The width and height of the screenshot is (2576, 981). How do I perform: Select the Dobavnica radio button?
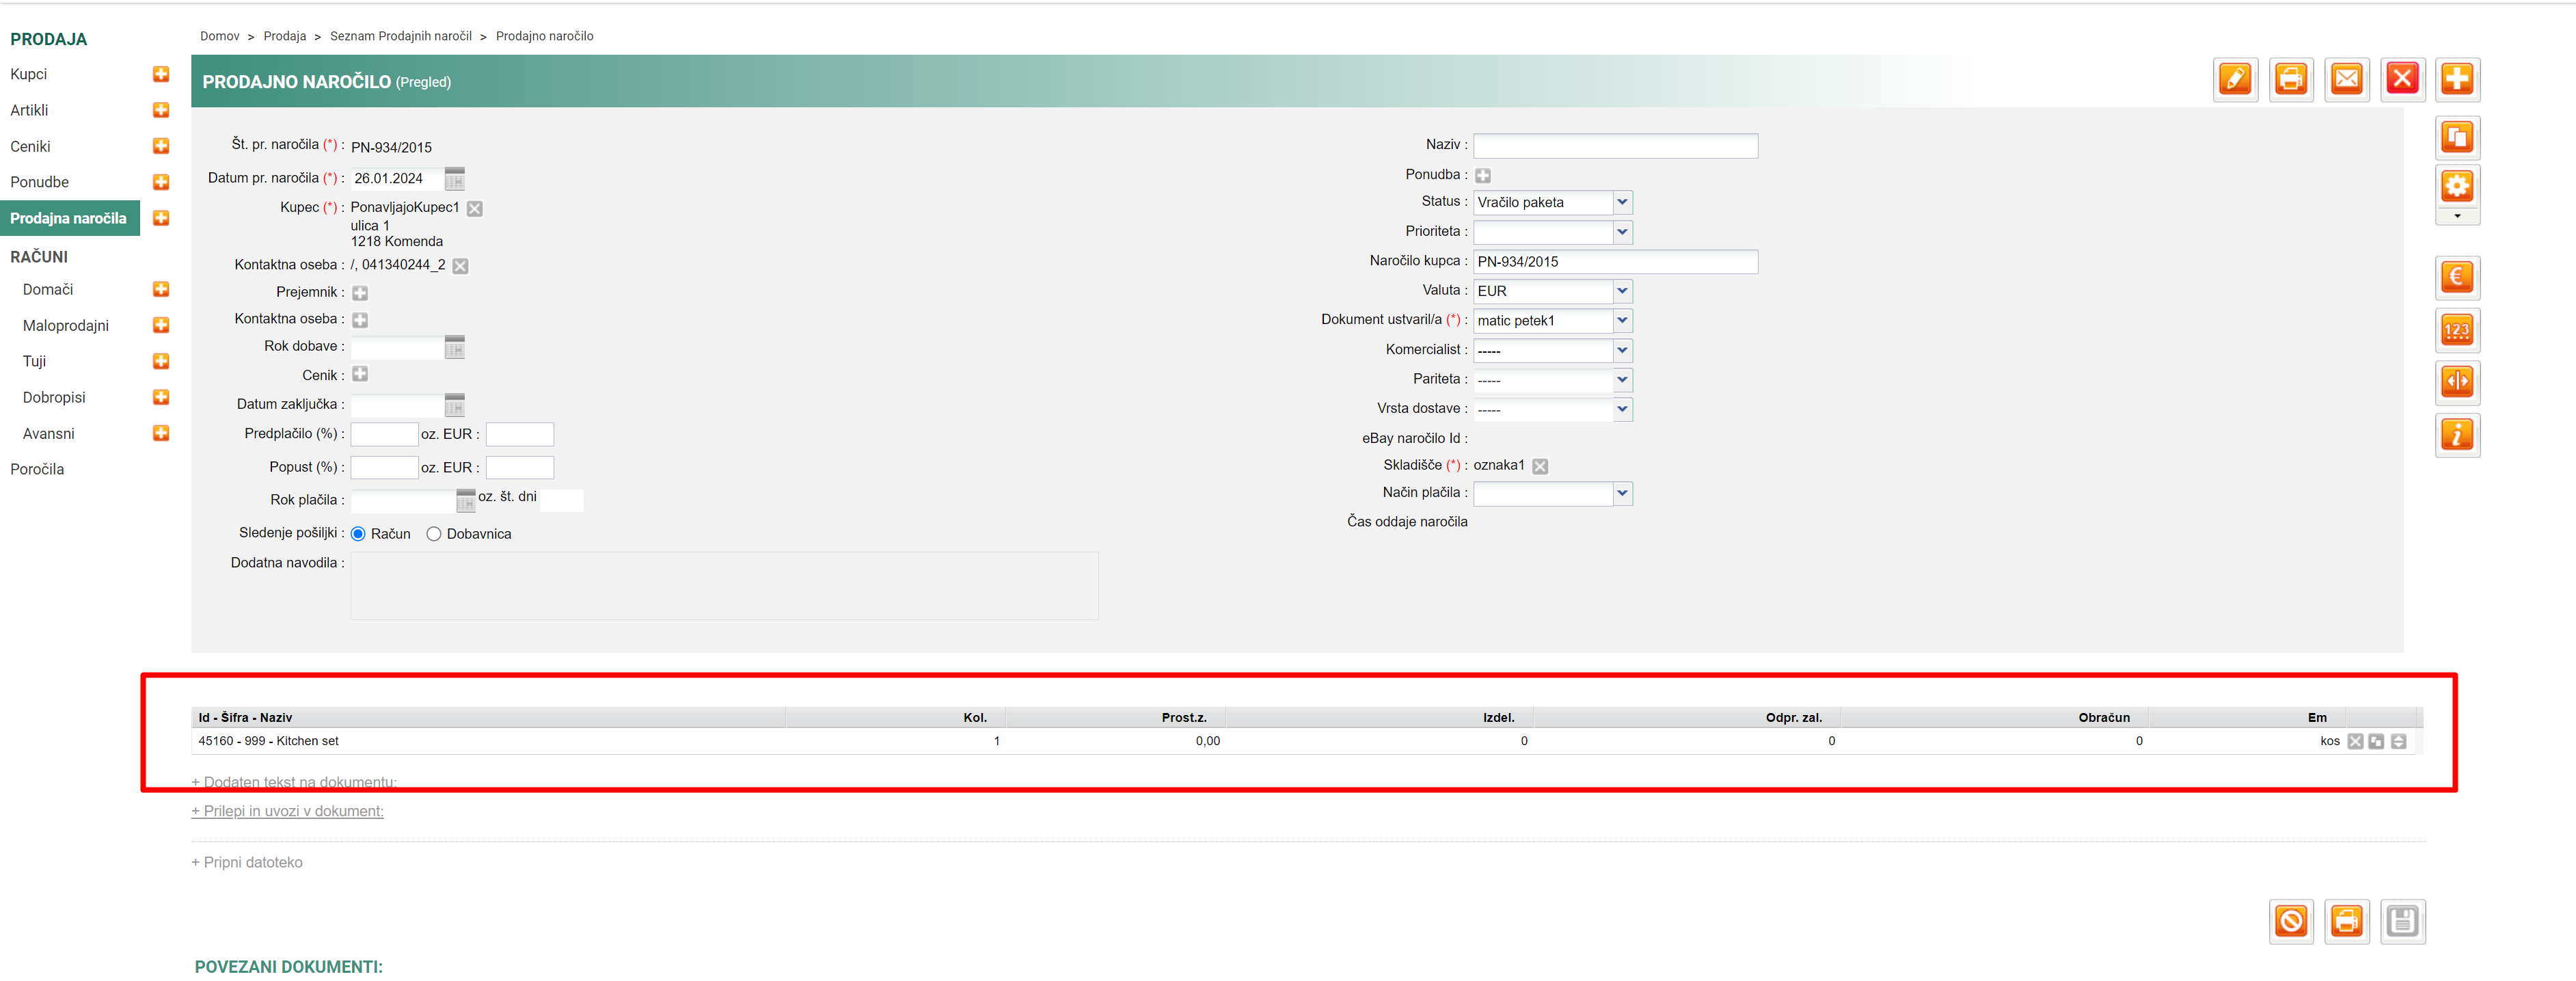pyautogui.click(x=434, y=534)
